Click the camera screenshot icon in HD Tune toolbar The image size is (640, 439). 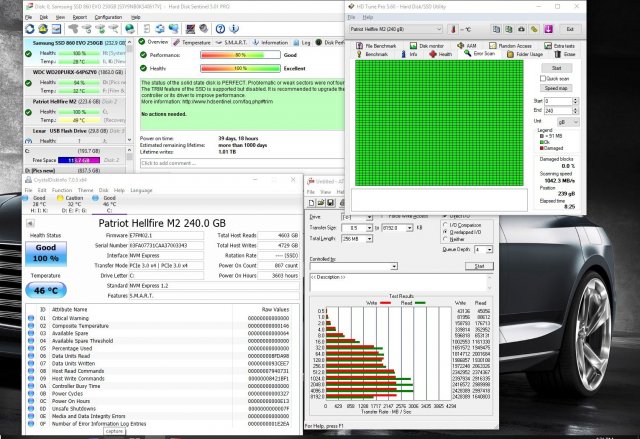pyautogui.click(x=521, y=29)
